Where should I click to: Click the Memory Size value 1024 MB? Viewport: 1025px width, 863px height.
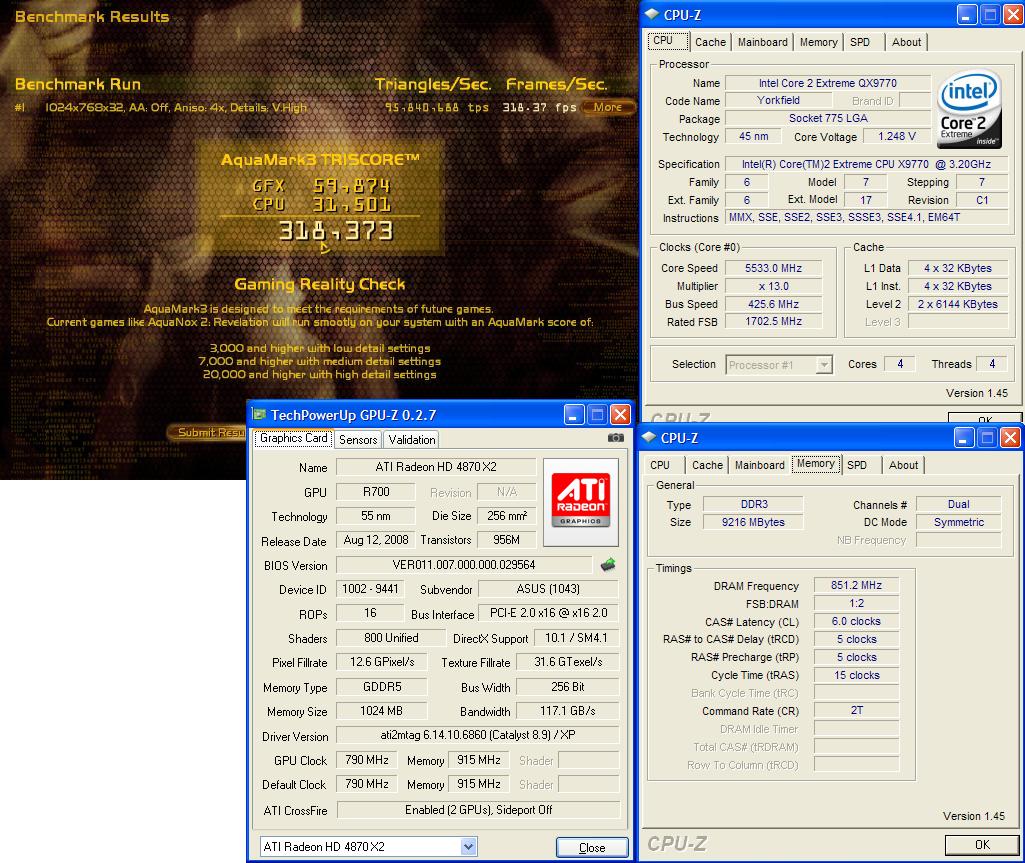(x=381, y=711)
